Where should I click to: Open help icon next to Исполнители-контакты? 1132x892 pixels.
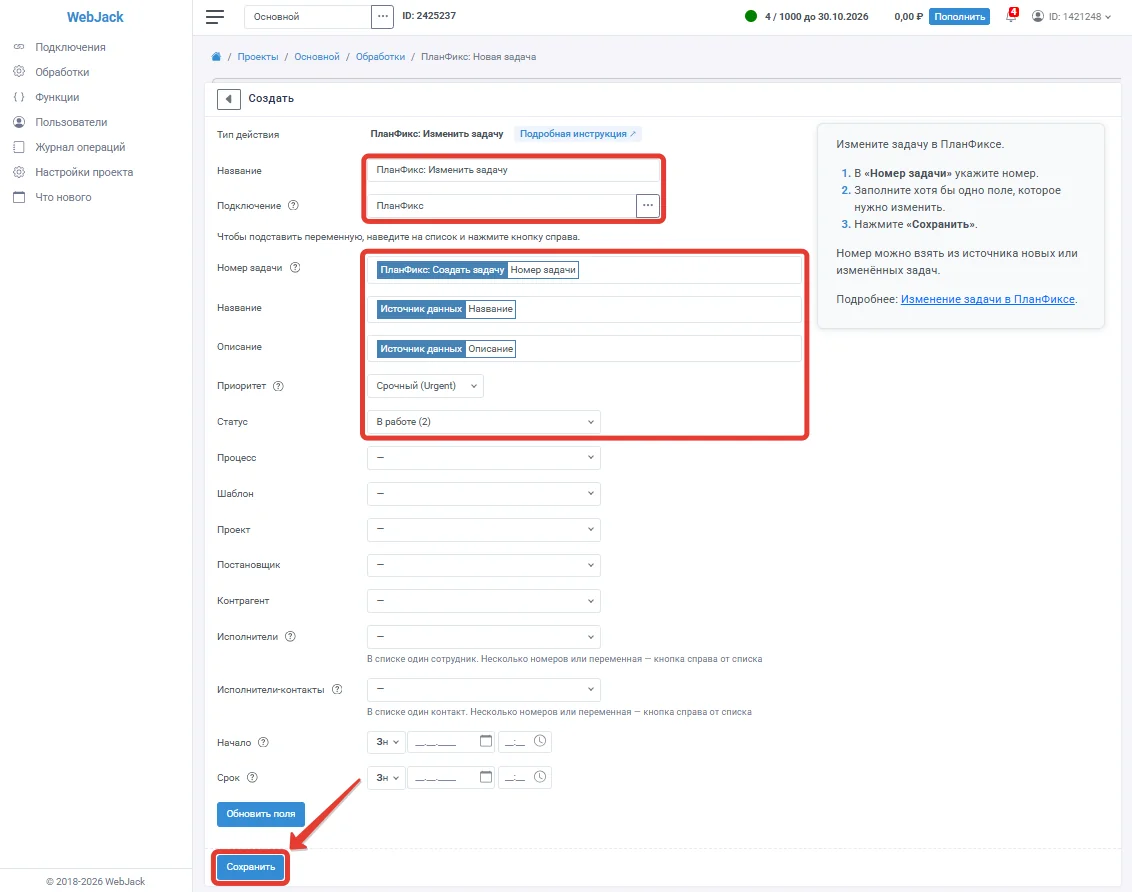tap(337, 690)
